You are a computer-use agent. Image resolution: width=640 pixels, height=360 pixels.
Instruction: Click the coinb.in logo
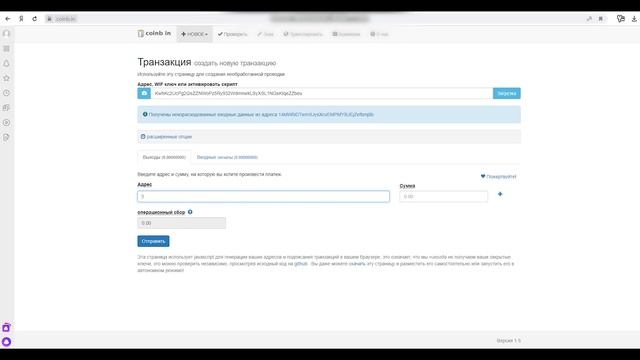pos(154,33)
